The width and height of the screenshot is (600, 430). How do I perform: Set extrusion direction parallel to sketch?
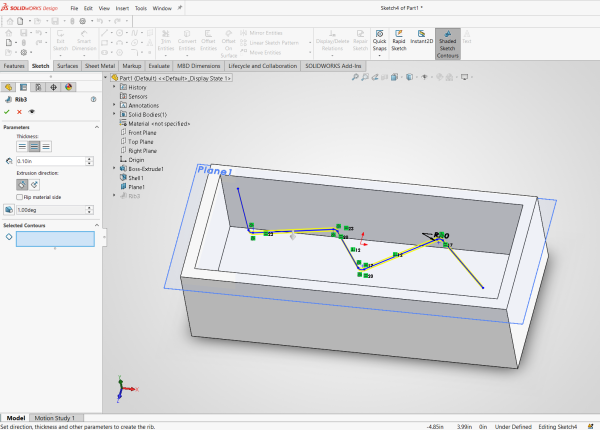pyautogui.click(x=22, y=185)
